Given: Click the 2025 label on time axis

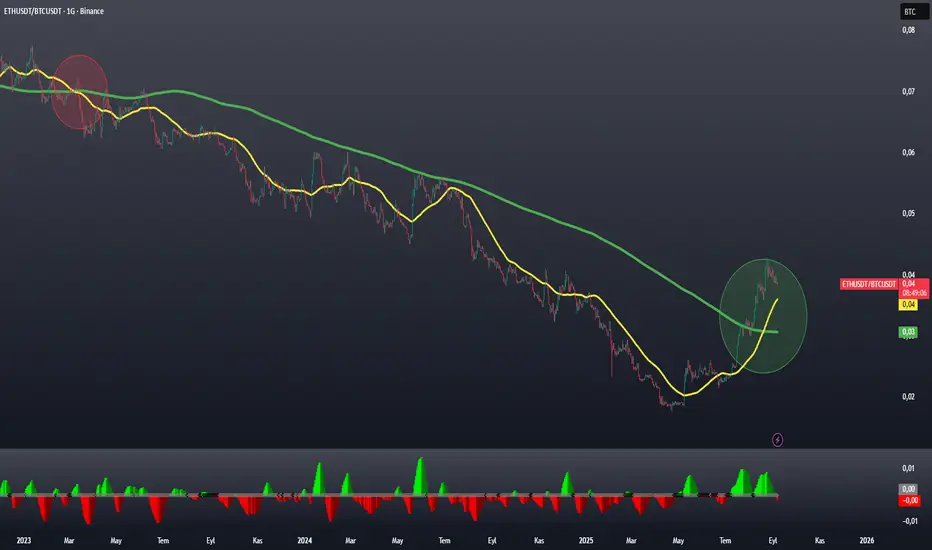Looking at the screenshot, I should (x=586, y=540).
